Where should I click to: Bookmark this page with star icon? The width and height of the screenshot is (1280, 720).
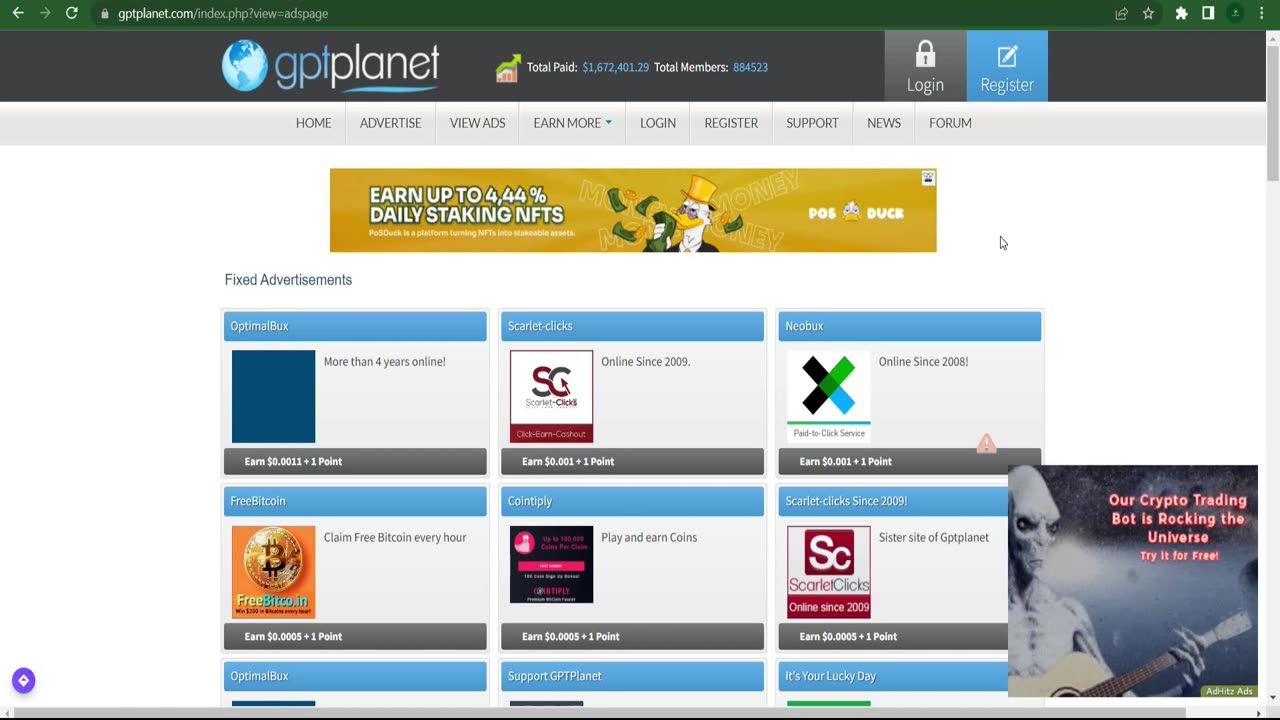[x=1148, y=13]
